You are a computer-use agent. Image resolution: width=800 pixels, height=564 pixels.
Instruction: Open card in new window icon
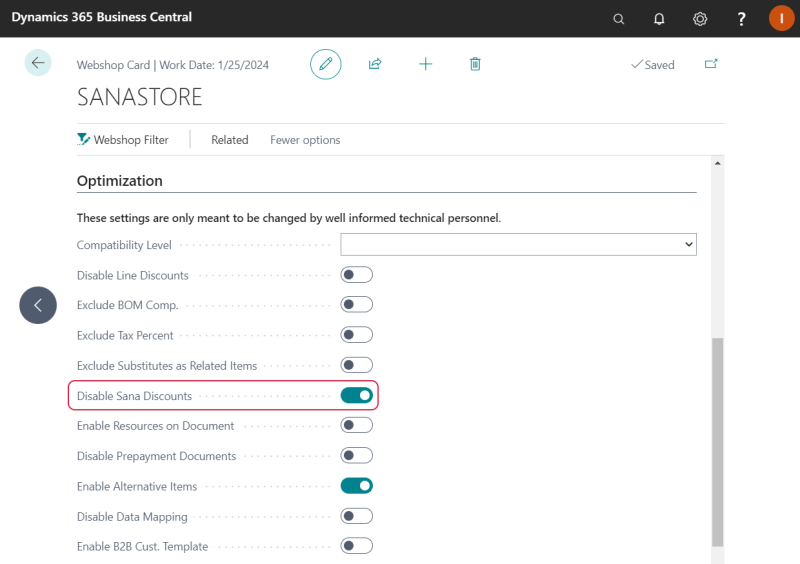[x=711, y=64]
